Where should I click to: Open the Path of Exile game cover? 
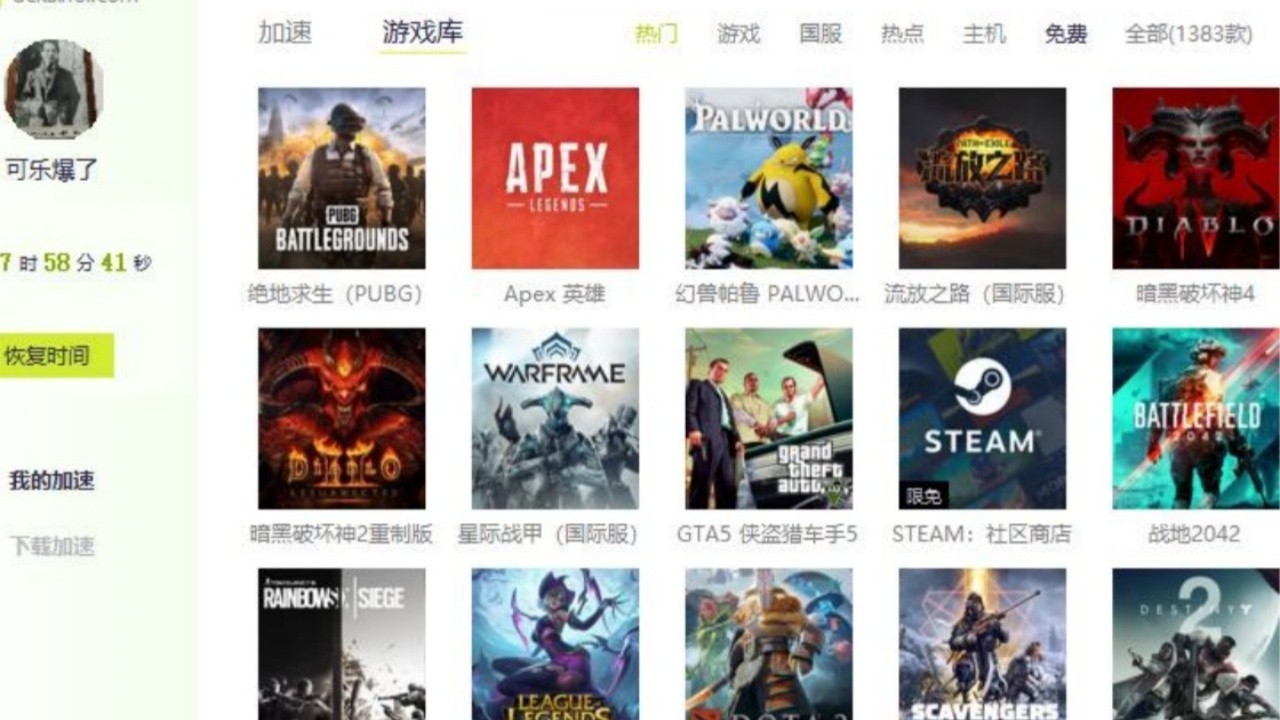(x=981, y=178)
